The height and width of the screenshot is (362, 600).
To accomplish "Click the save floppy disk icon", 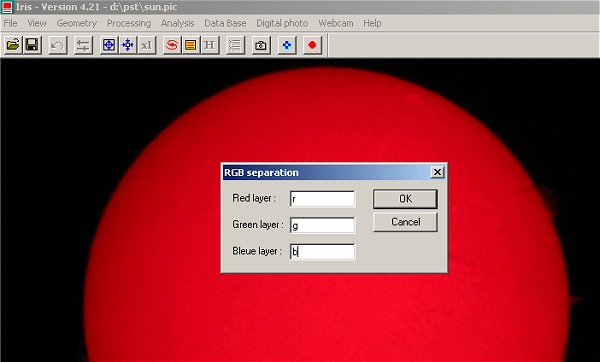I will 32,45.
